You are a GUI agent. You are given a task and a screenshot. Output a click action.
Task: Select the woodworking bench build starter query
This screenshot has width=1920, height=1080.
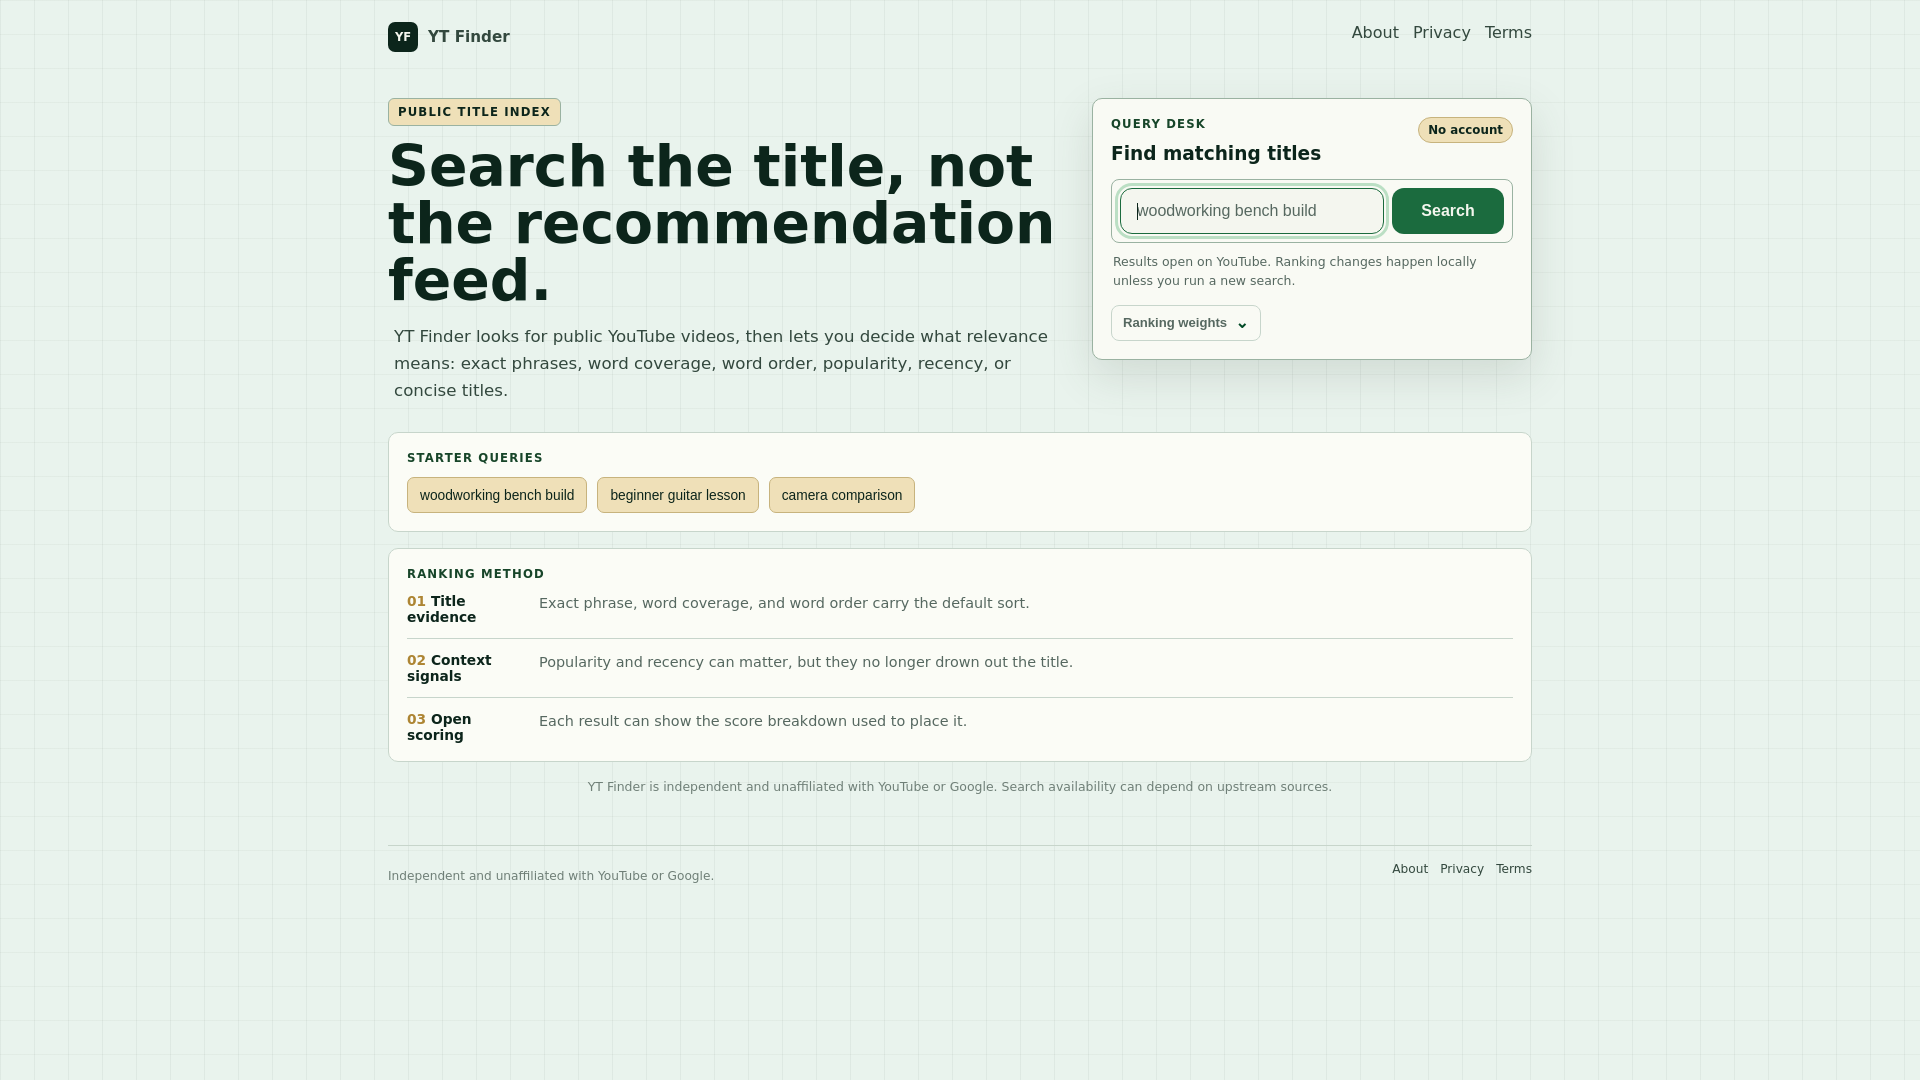click(x=497, y=495)
